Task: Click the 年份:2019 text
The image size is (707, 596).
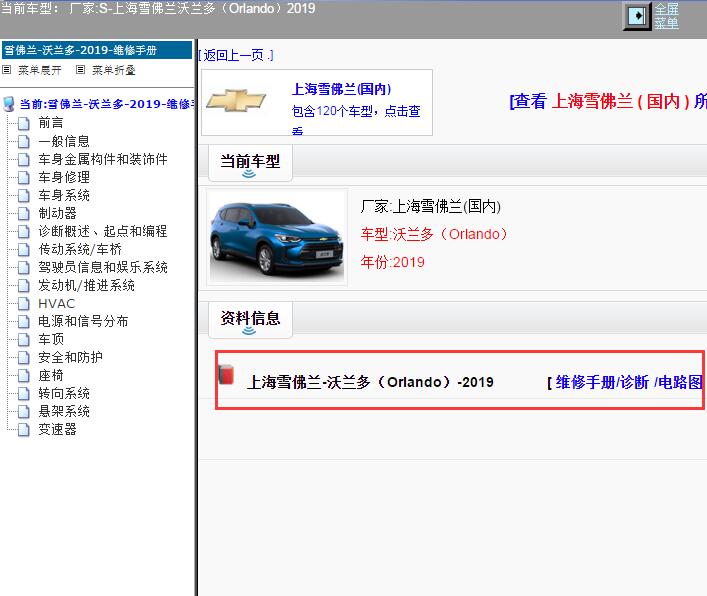Action: coord(392,262)
